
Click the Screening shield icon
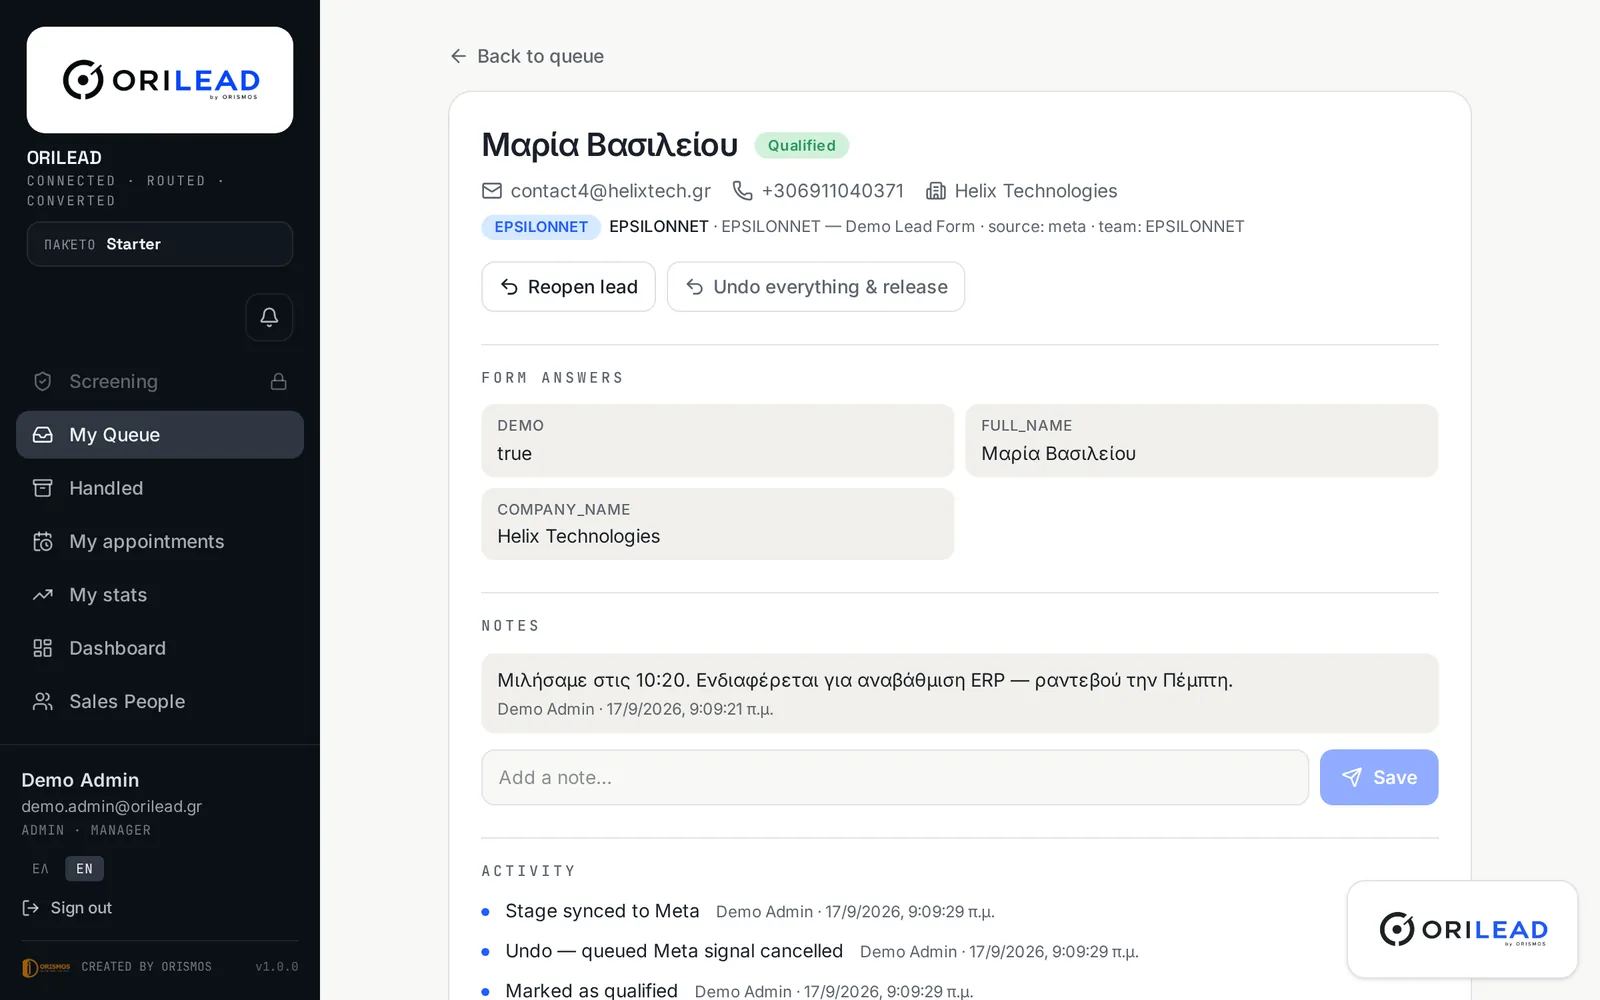point(42,381)
